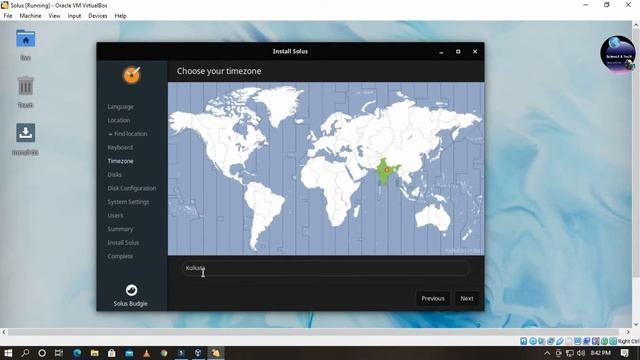The width and height of the screenshot is (640, 360).
Task: Open the VirtualBox Help menu
Action: (x=120, y=16)
